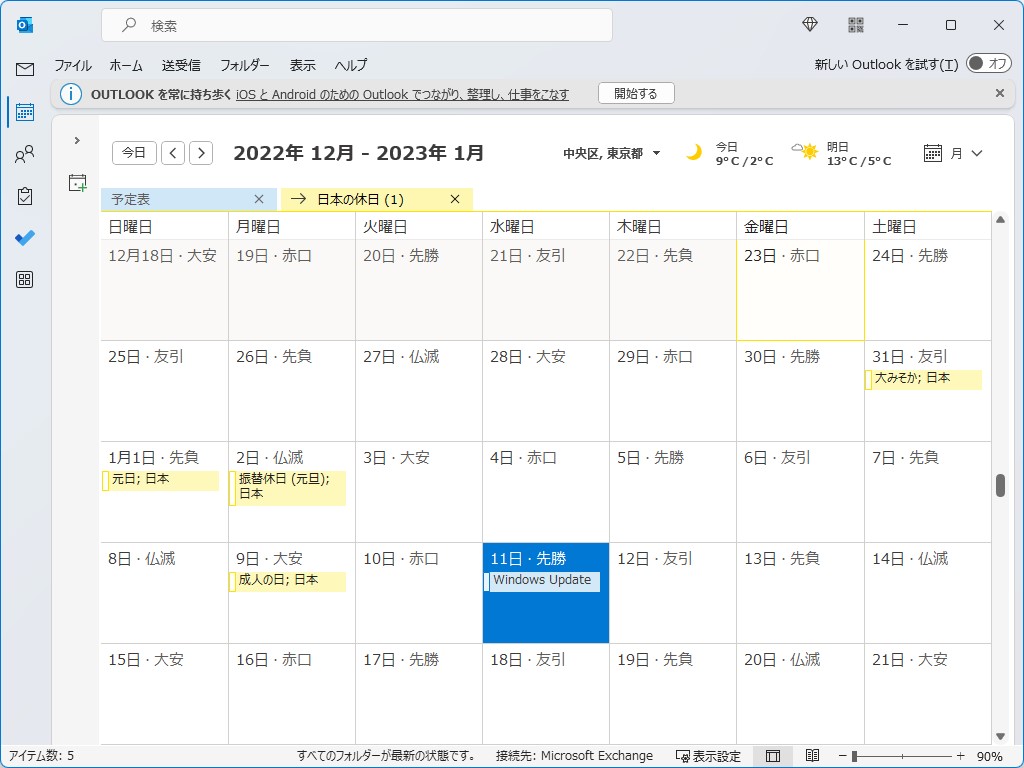1024x768 pixels.
Task: Click the Outlook app logo
Action: (25, 25)
